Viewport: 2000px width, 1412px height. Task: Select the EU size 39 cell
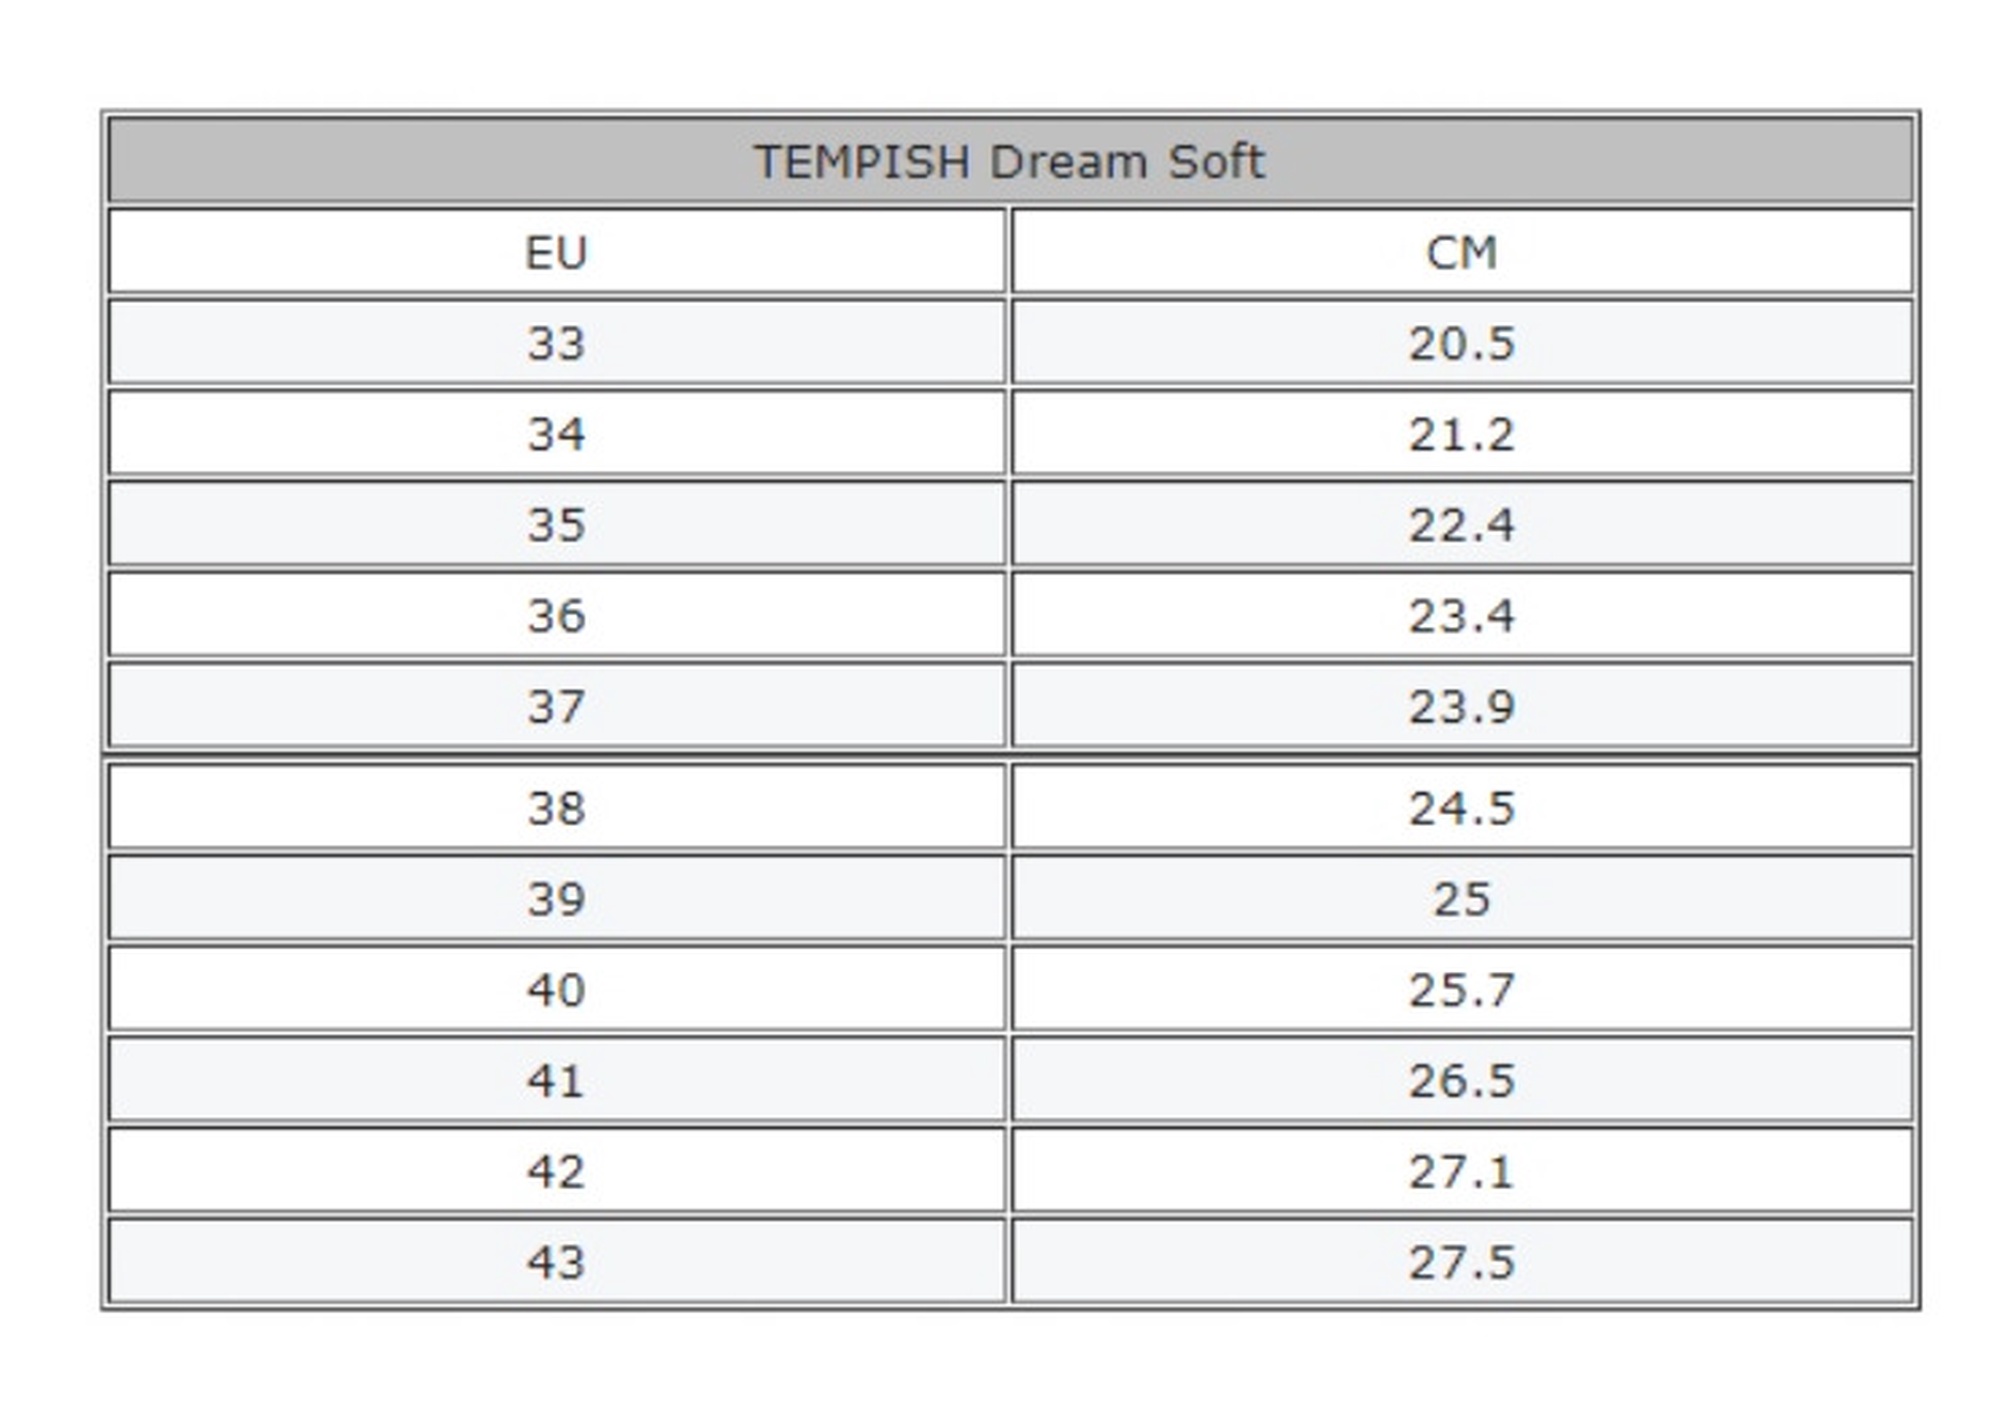point(556,898)
